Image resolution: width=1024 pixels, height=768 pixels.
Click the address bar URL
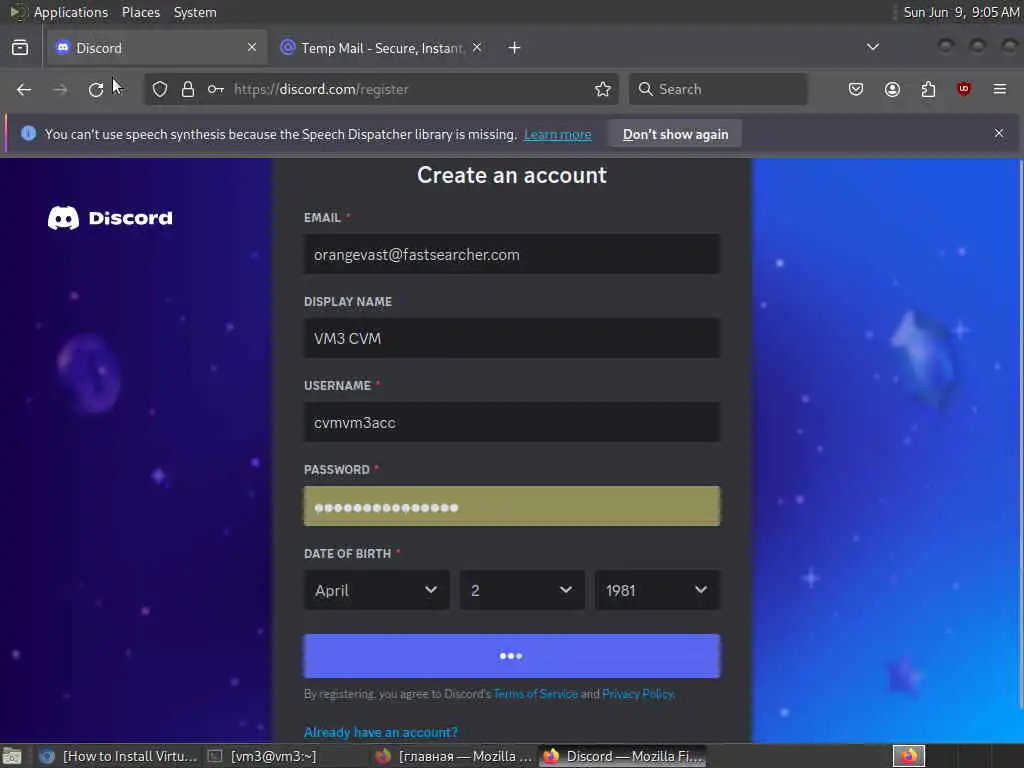point(321,89)
